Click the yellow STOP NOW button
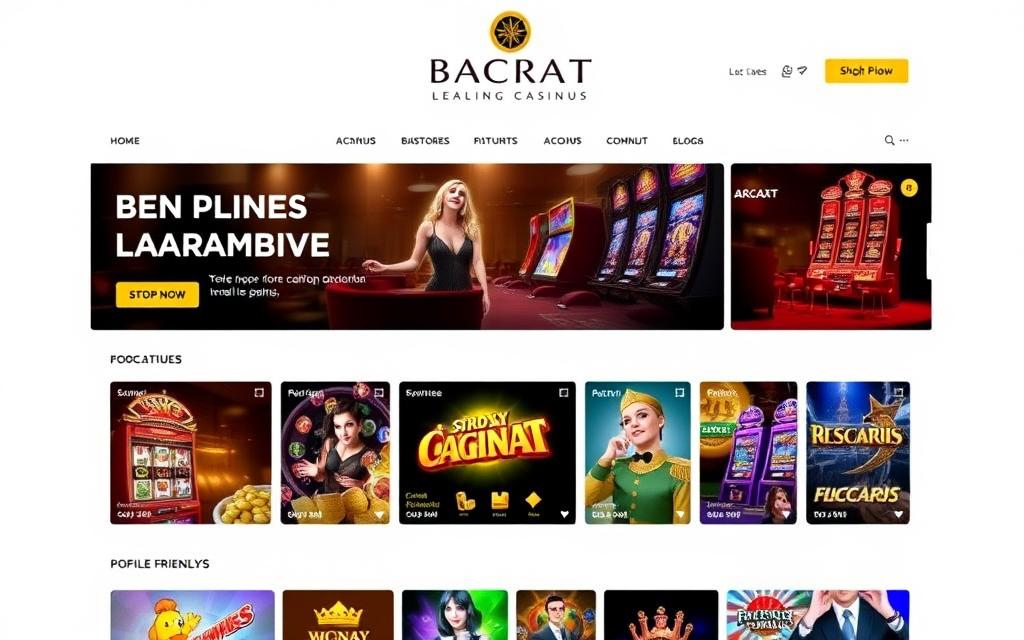 [x=157, y=295]
